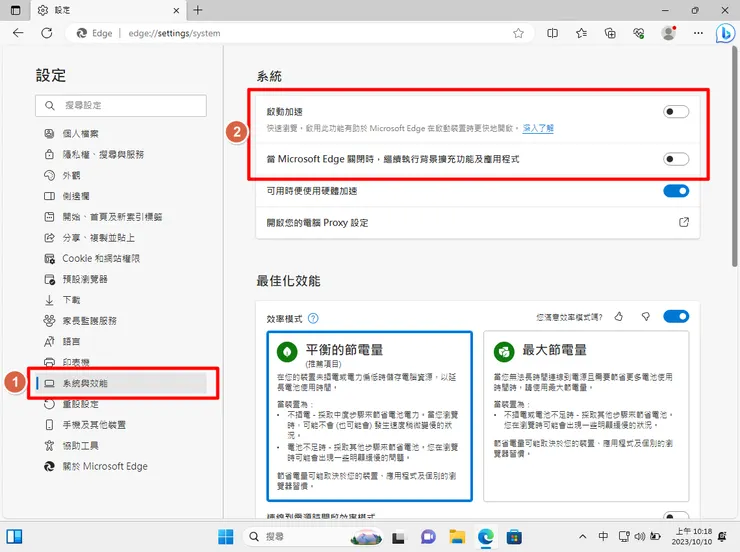Click 深入了解 link
740x552 pixels.
[538, 128]
